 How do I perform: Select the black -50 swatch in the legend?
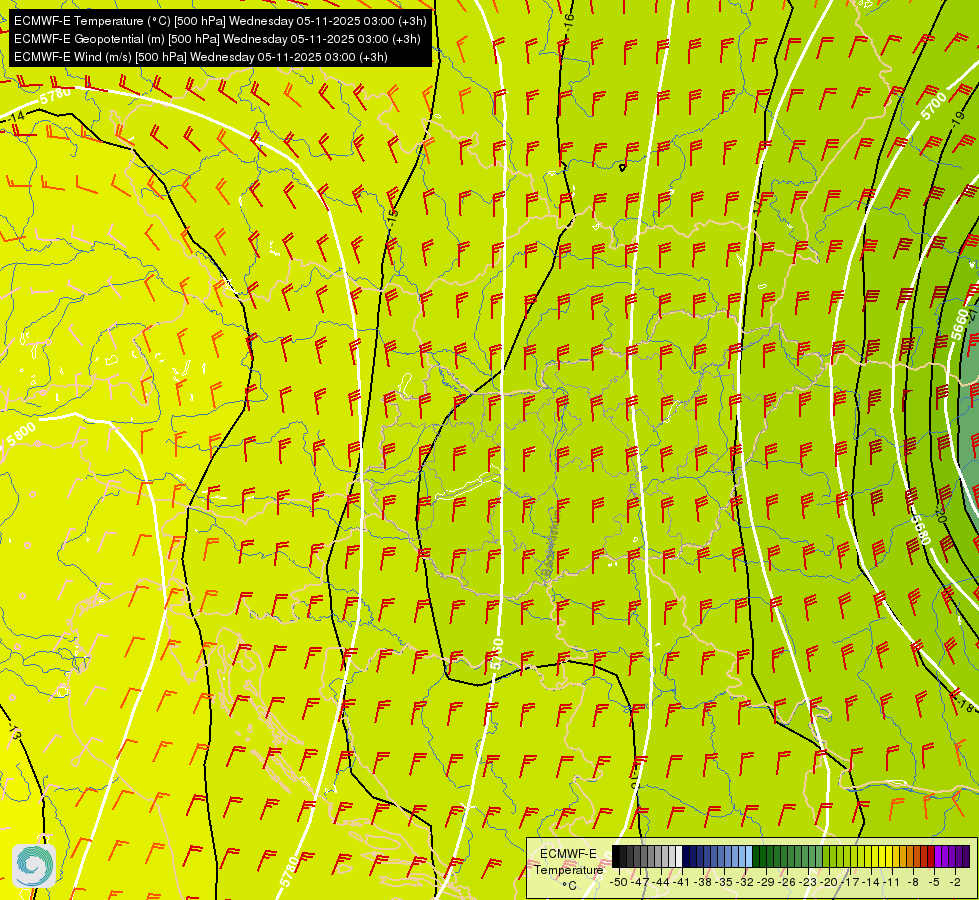pyautogui.click(x=616, y=856)
